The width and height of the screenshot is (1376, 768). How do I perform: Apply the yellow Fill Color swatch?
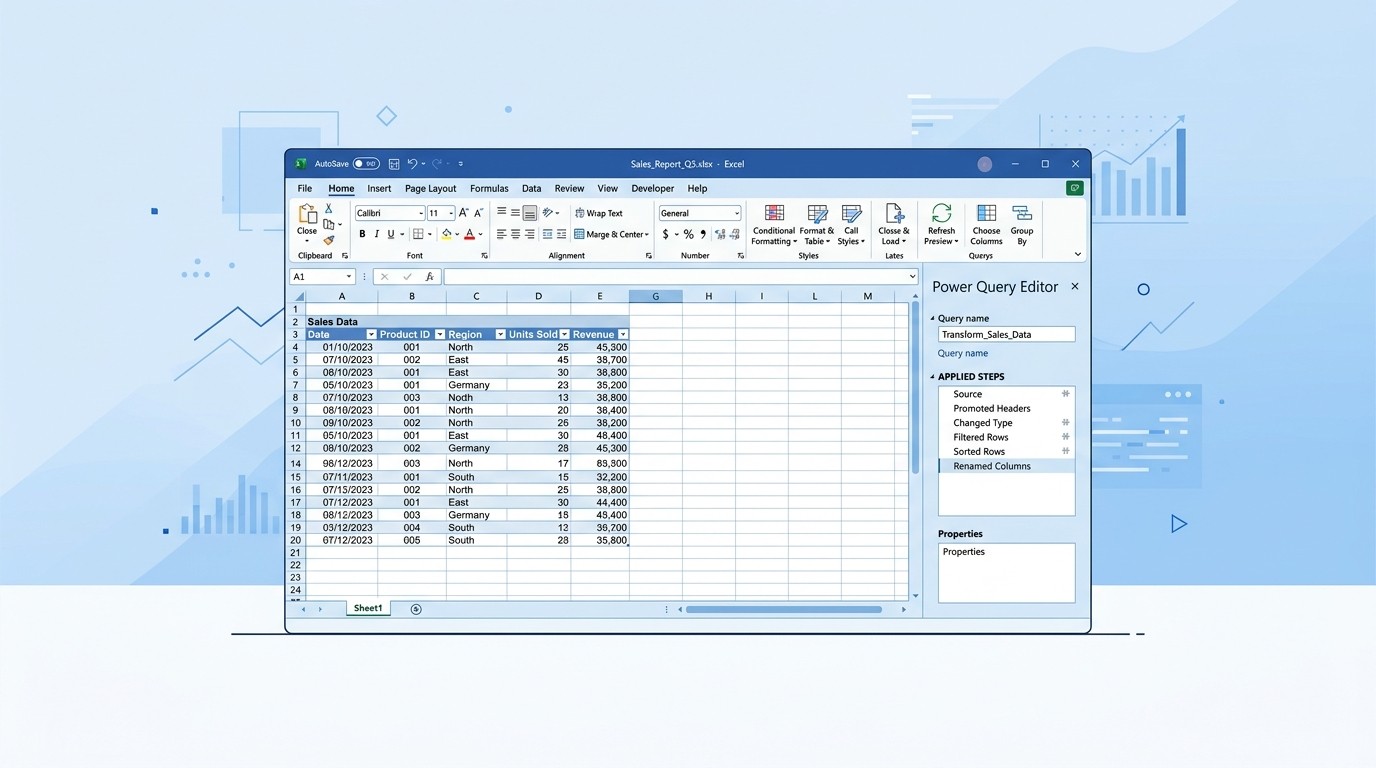click(446, 234)
